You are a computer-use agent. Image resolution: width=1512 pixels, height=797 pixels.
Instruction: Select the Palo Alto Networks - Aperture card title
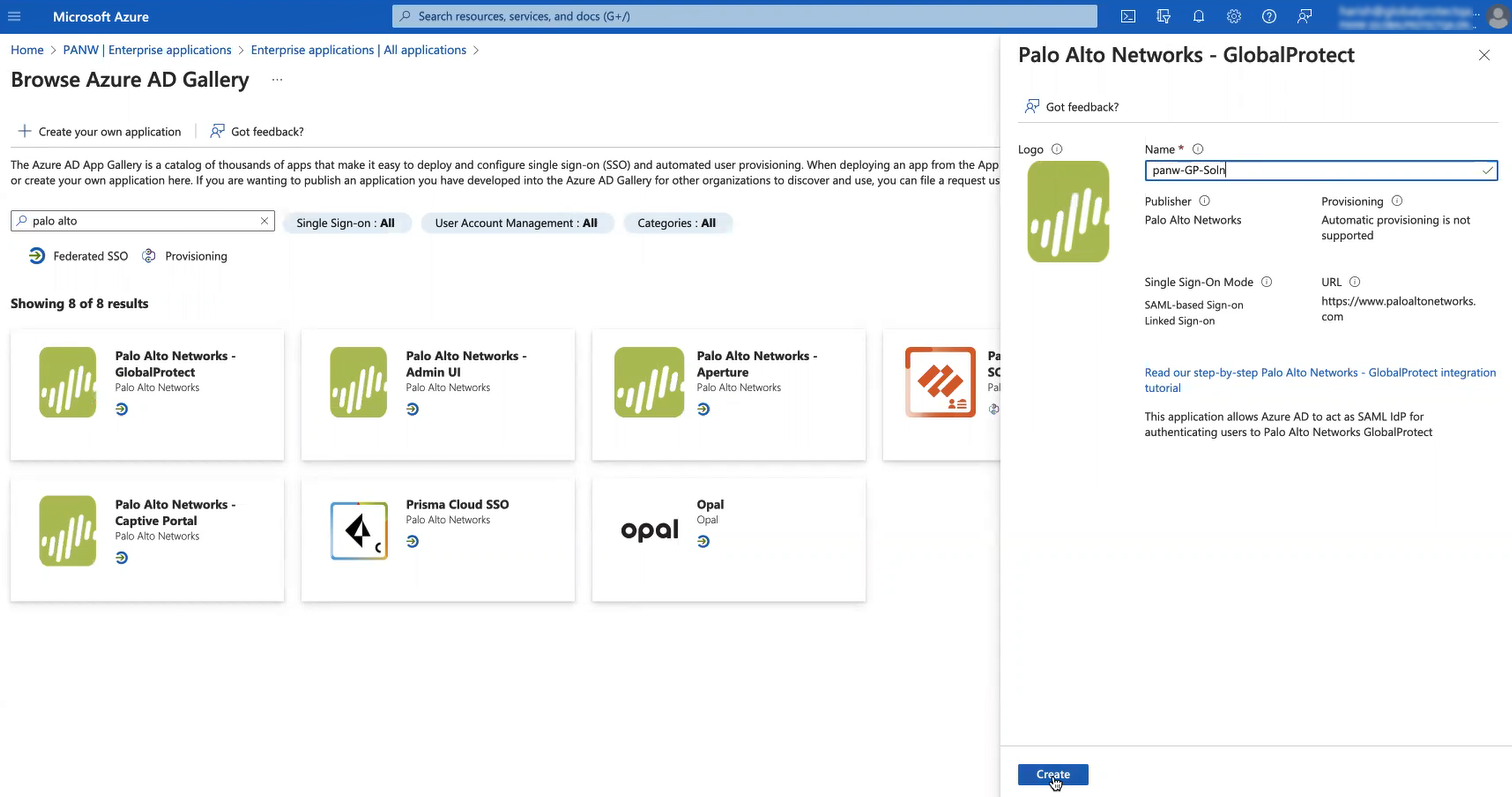[757, 364]
